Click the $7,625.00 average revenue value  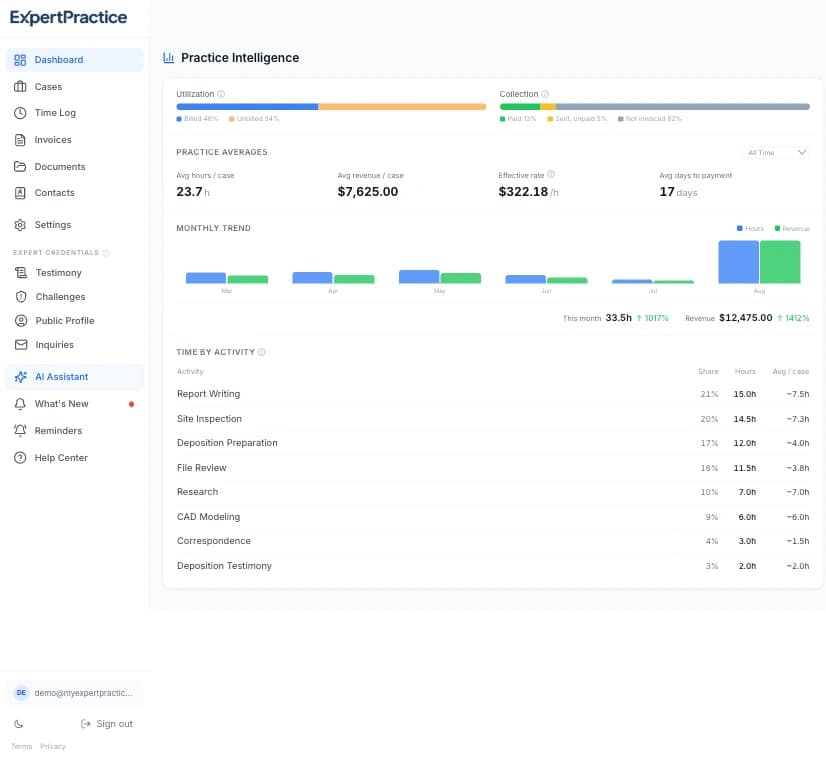368,192
